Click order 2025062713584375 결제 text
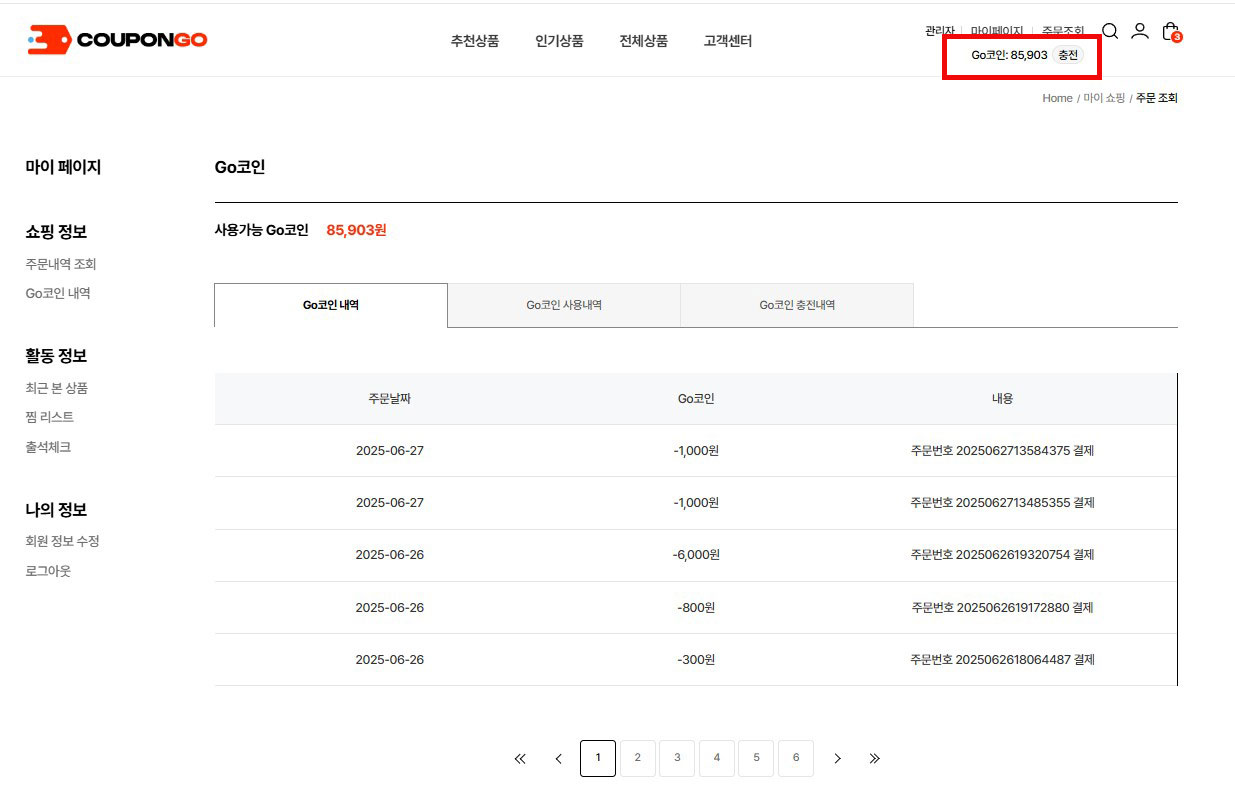This screenshot has height=787, width=1235. (1002, 451)
